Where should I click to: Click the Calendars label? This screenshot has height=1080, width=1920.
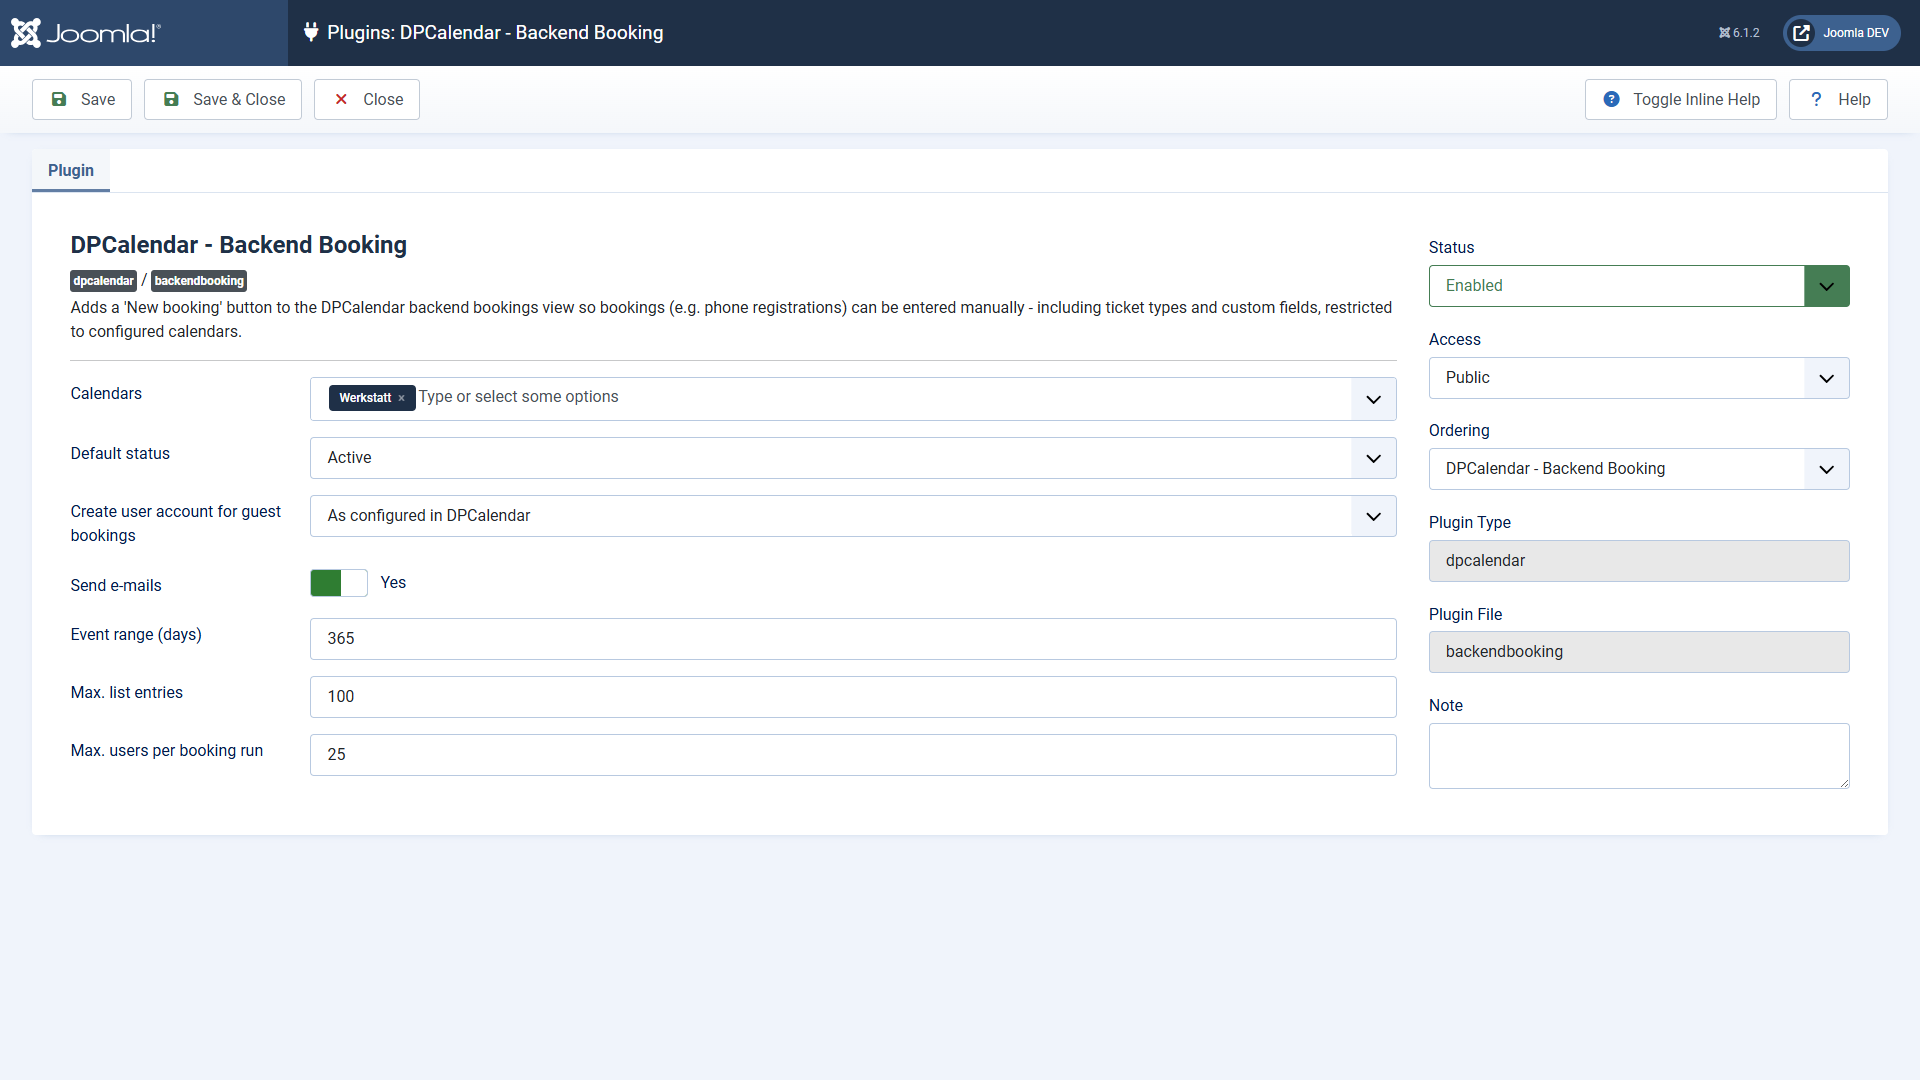point(106,394)
